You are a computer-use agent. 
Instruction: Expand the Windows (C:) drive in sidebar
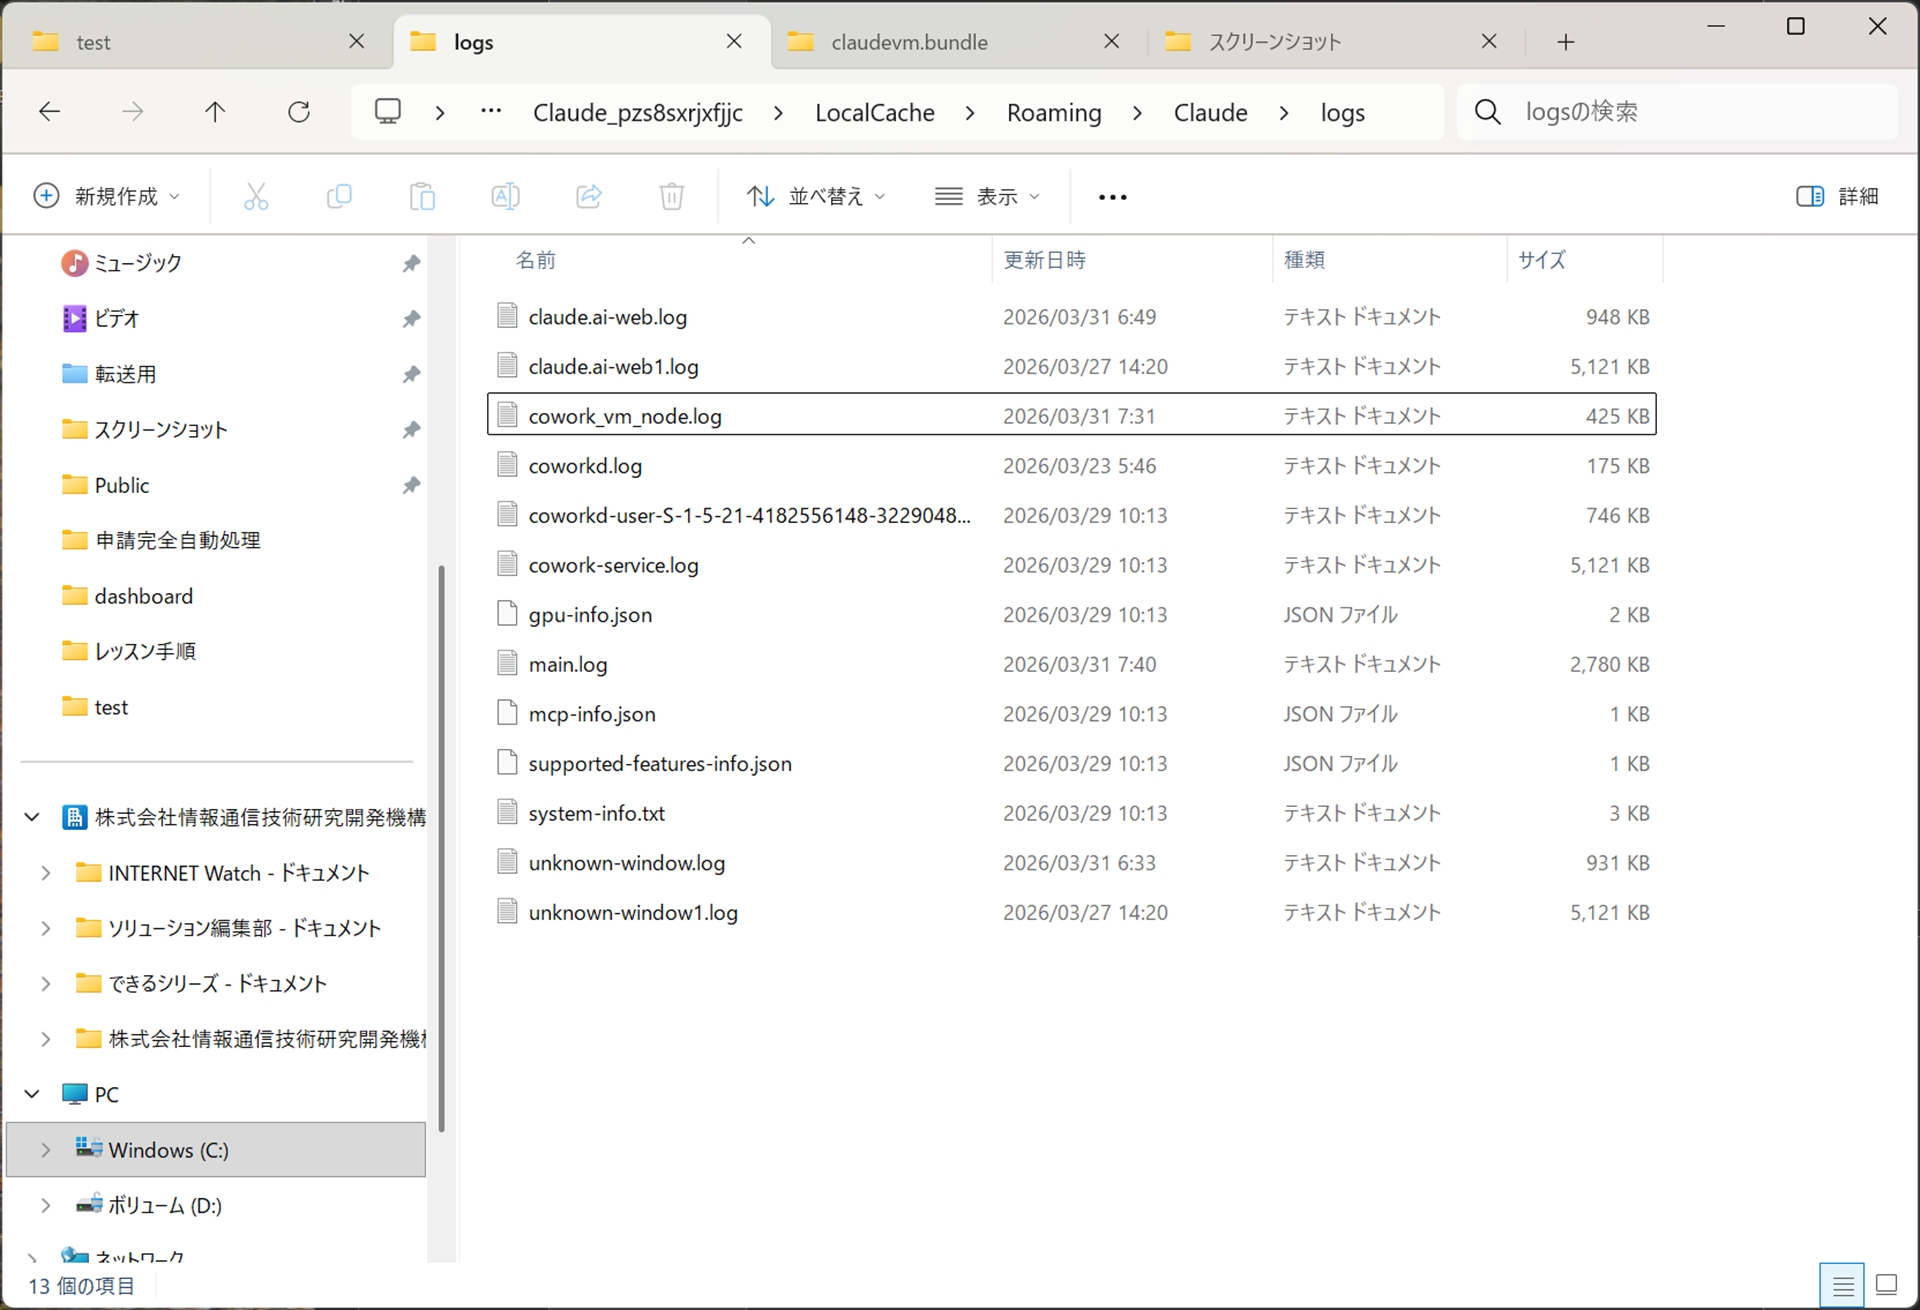point(44,1150)
